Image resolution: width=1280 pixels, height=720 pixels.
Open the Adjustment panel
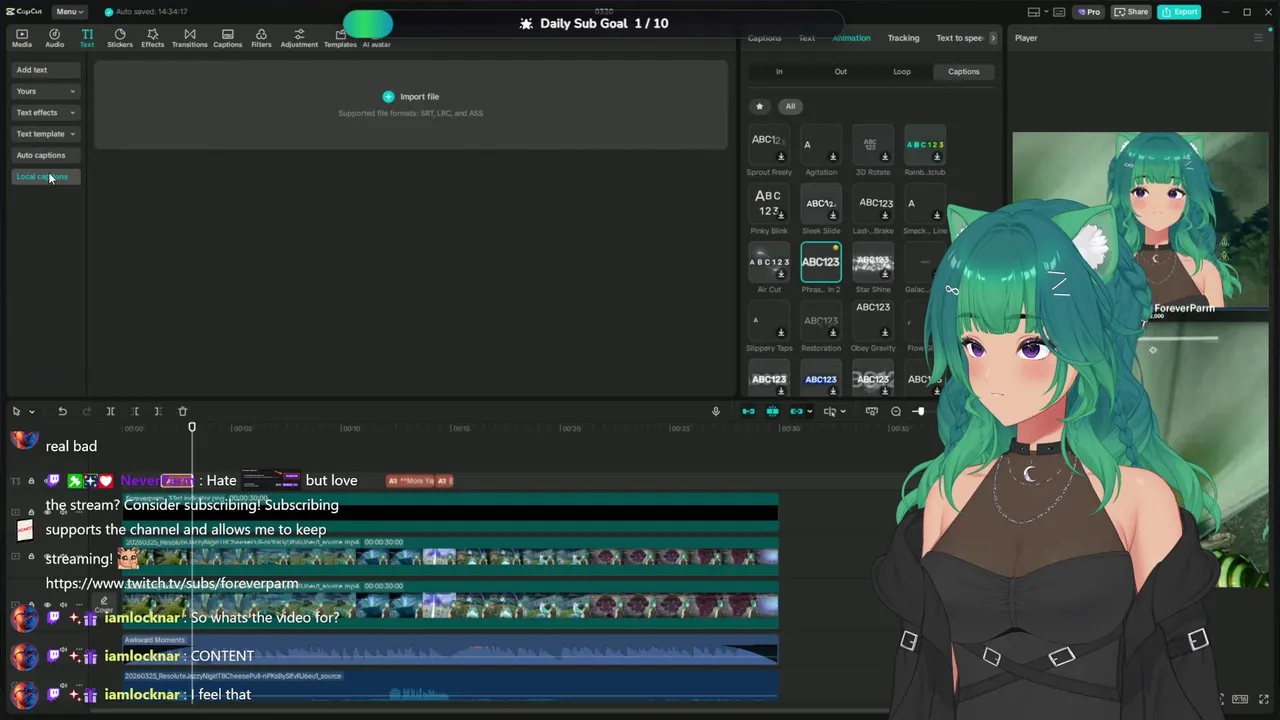299,38
